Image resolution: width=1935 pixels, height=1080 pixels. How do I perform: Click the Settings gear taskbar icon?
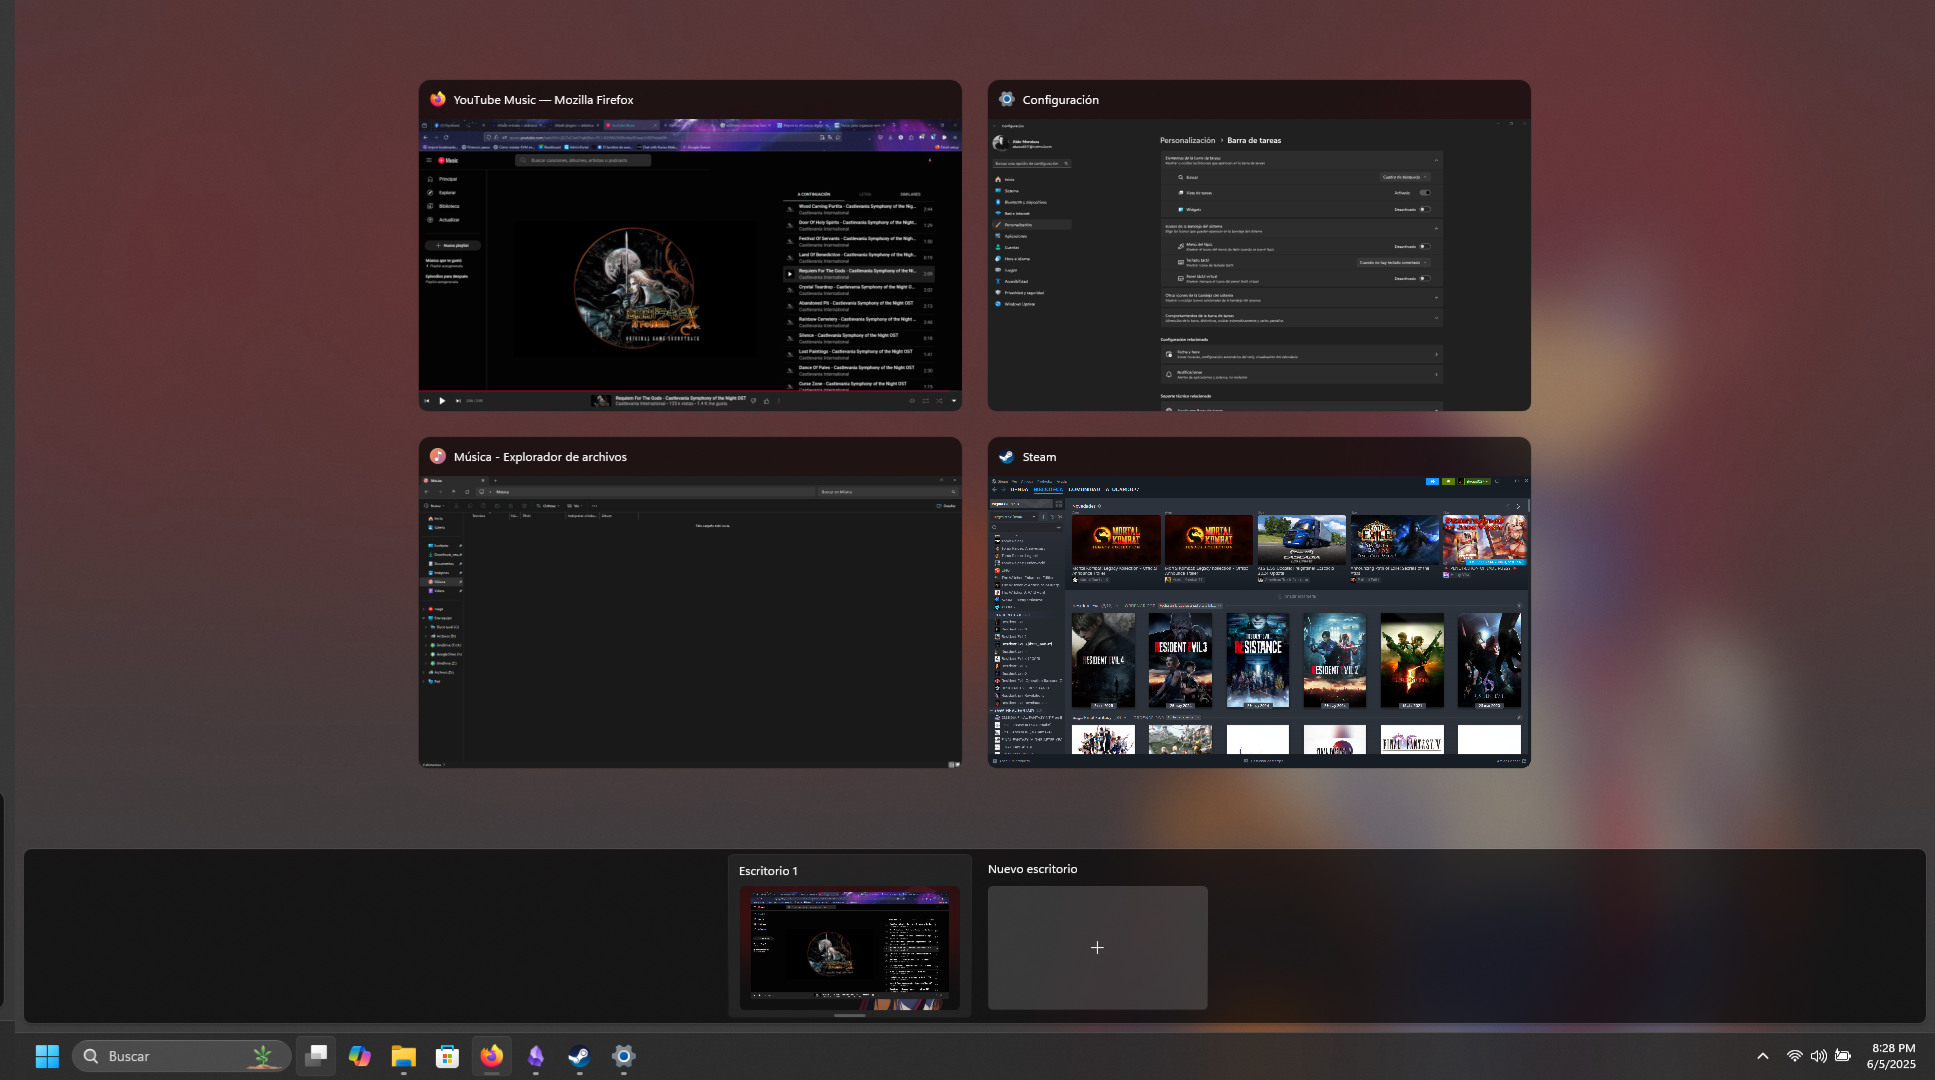[x=623, y=1056]
